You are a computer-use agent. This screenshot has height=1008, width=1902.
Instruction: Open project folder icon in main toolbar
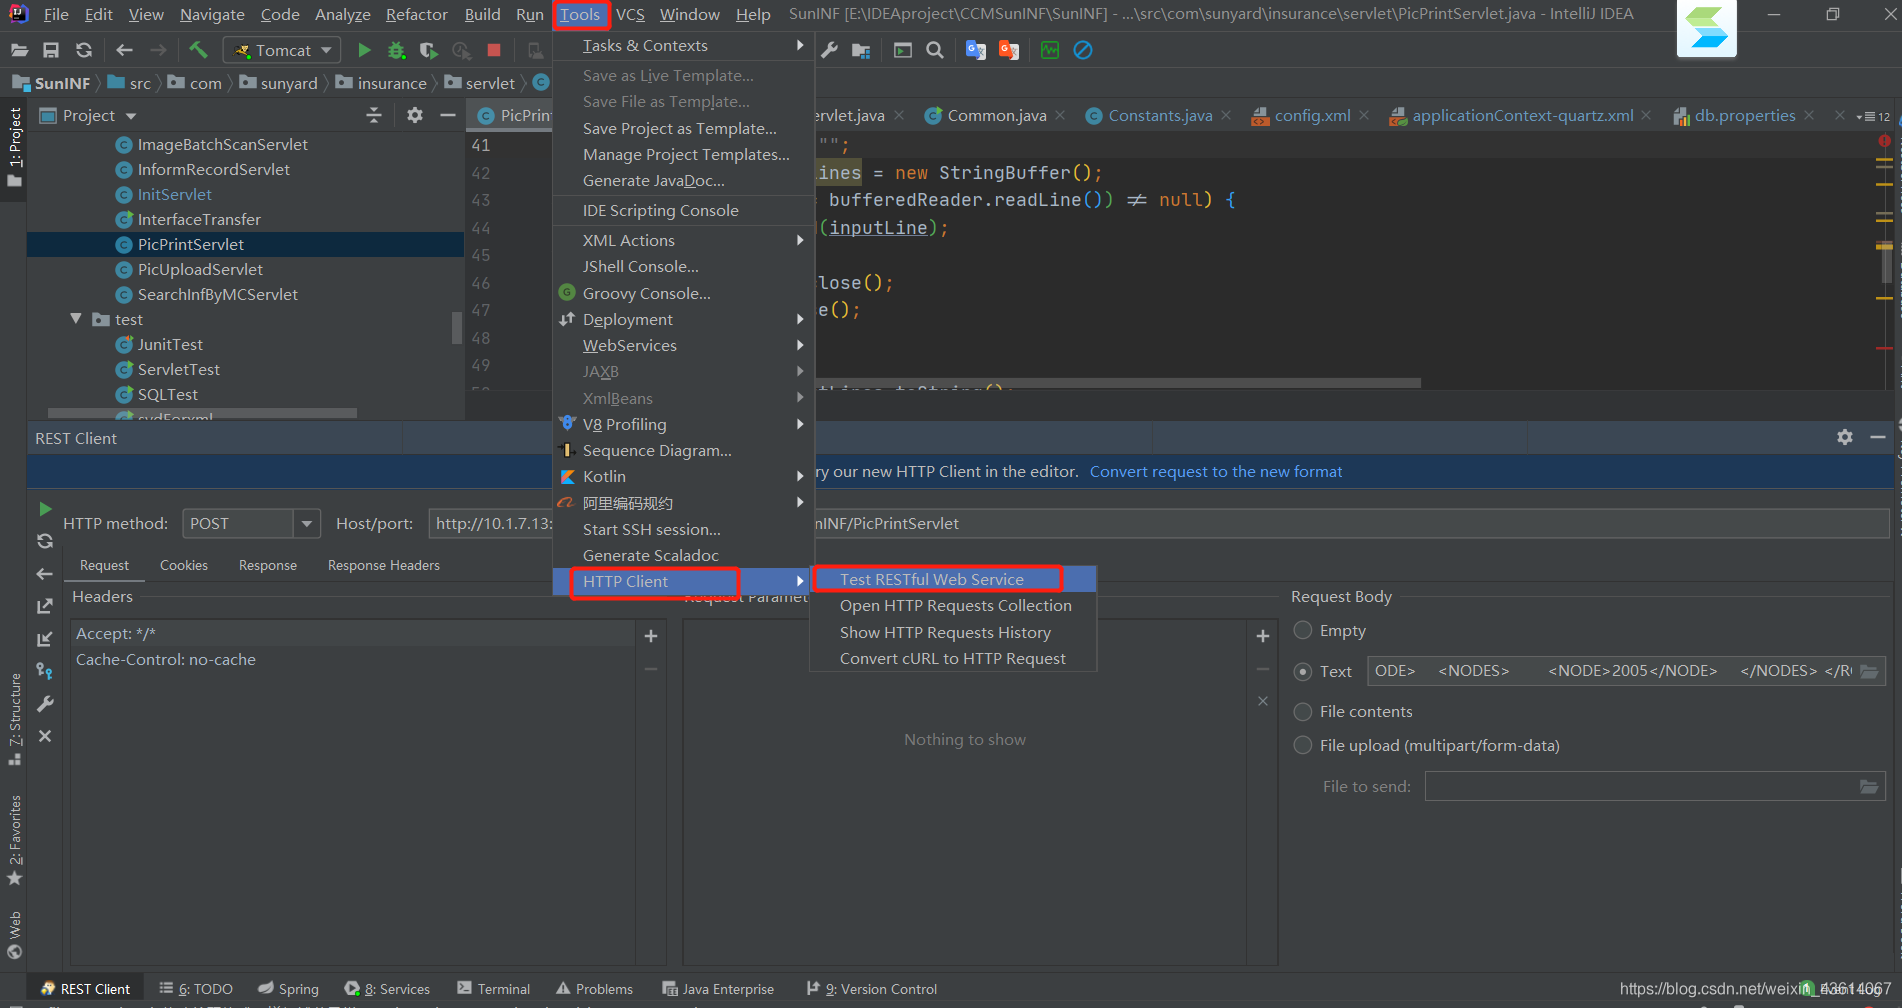pyautogui.click(x=19, y=50)
